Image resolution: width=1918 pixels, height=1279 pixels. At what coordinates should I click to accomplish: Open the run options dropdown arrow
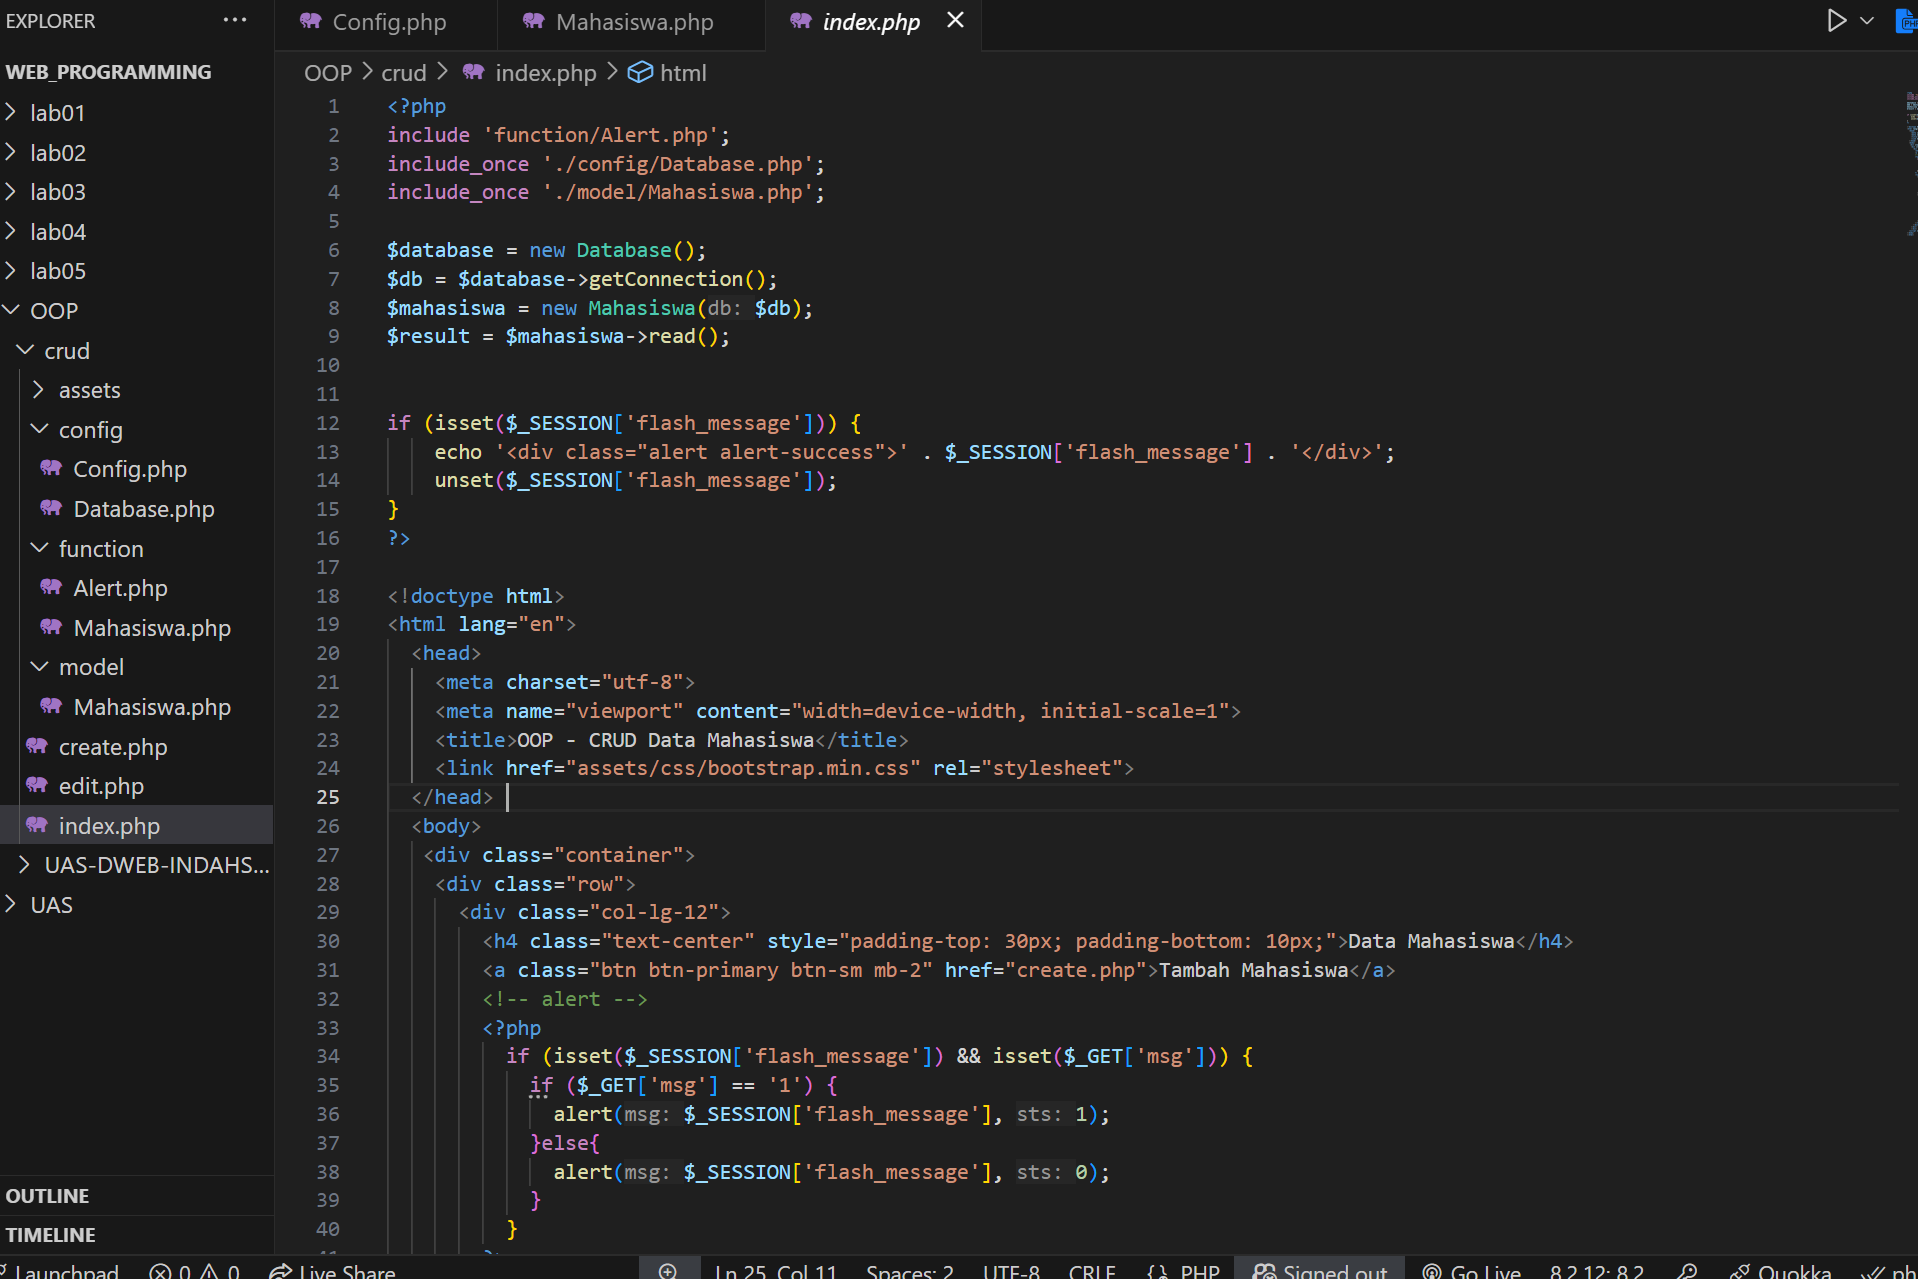1867,21
